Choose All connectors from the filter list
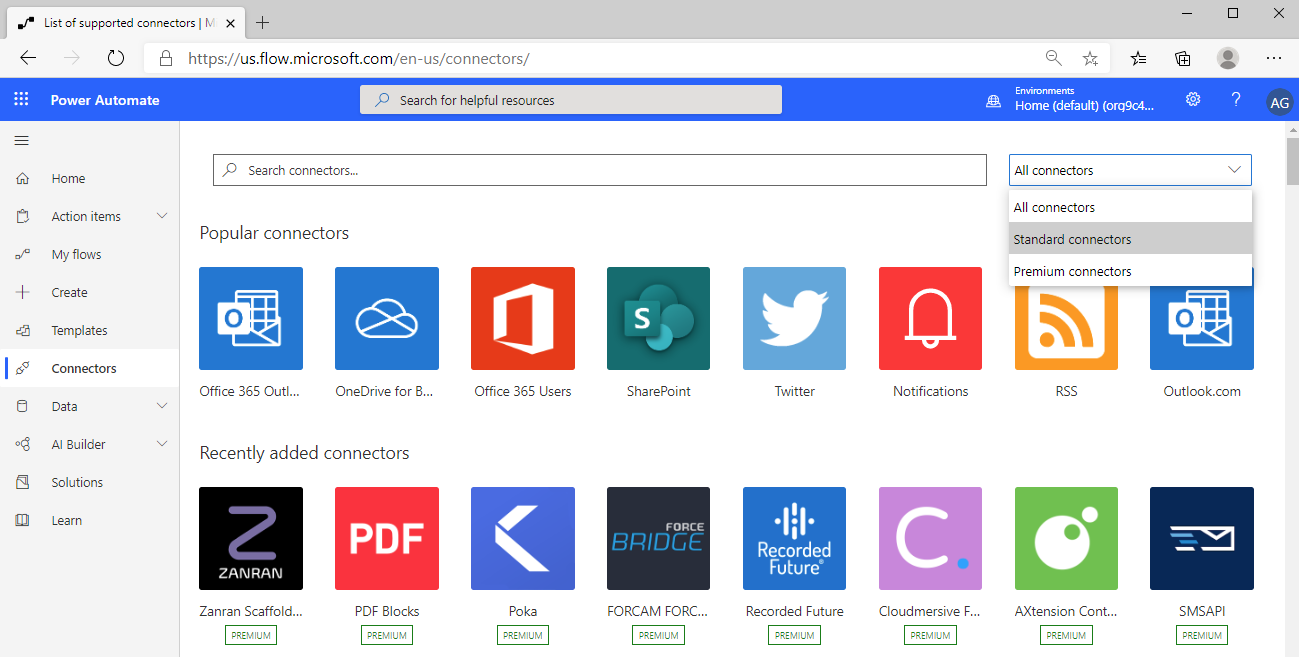Image resolution: width=1299 pixels, height=657 pixels. coord(1130,207)
